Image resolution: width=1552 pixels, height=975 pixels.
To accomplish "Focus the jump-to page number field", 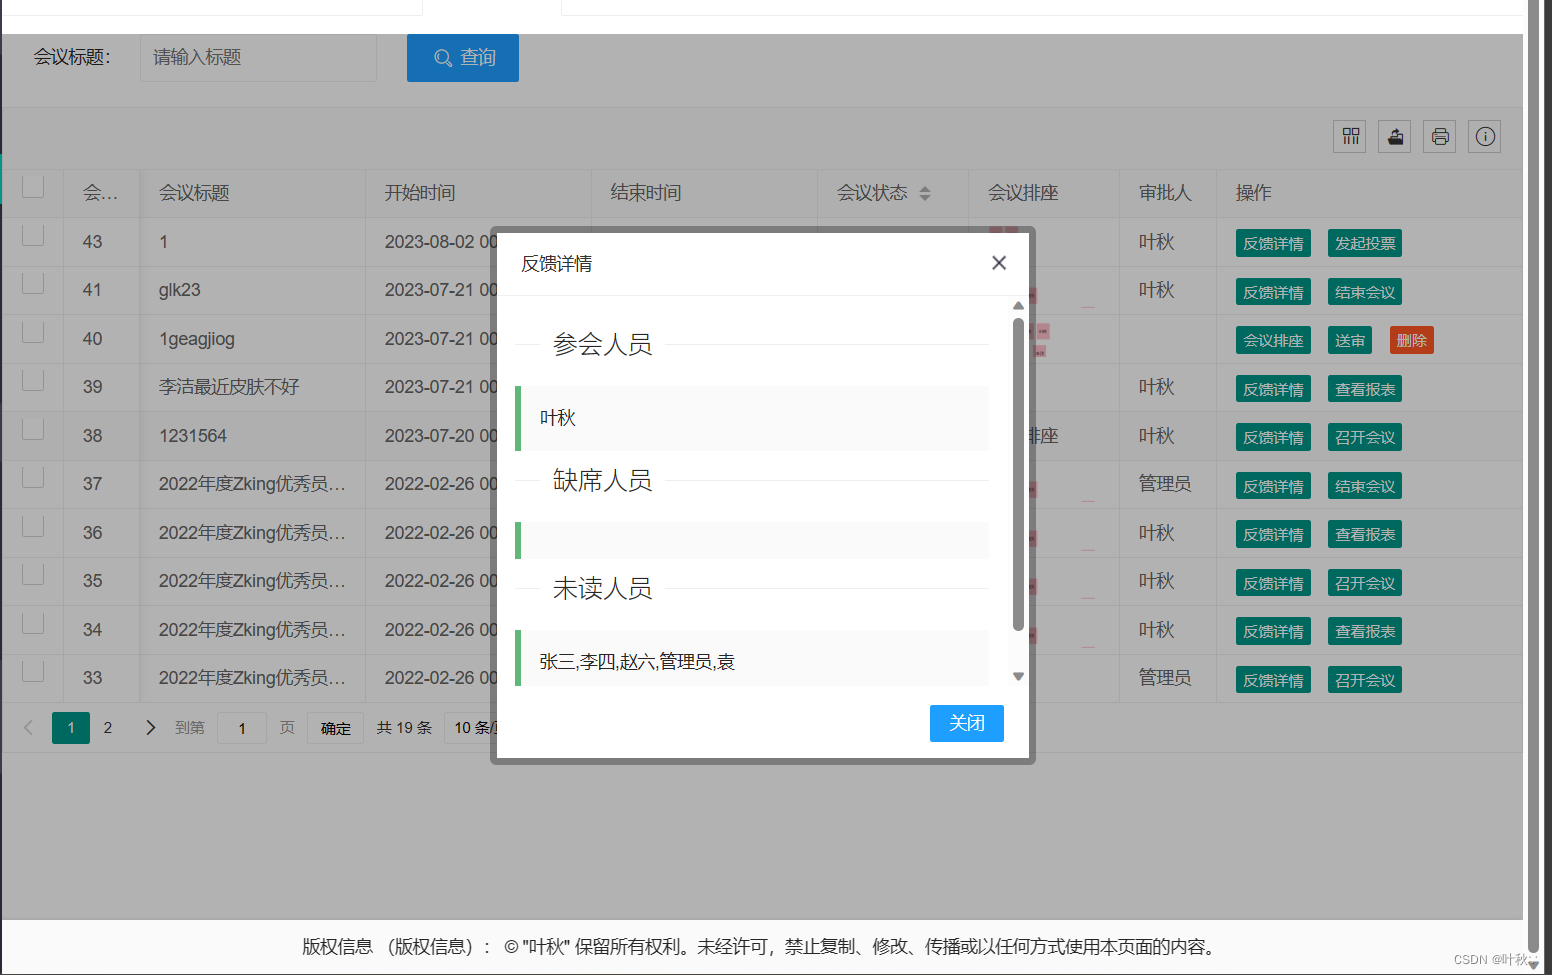I will pyautogui.click(x=242, y=728).
